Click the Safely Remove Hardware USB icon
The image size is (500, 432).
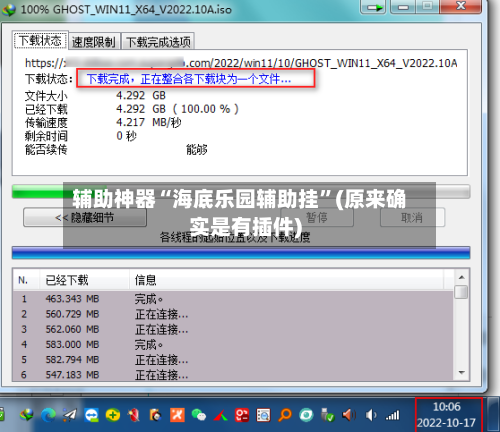click(327, 415)
